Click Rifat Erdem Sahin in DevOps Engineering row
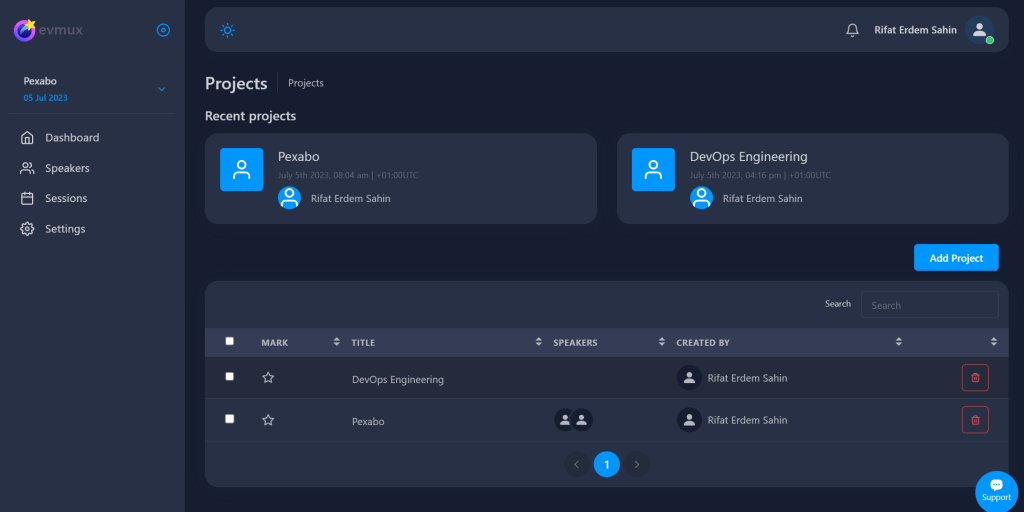1024x512 pixels. pyautogui.click(x=747, y=378)
